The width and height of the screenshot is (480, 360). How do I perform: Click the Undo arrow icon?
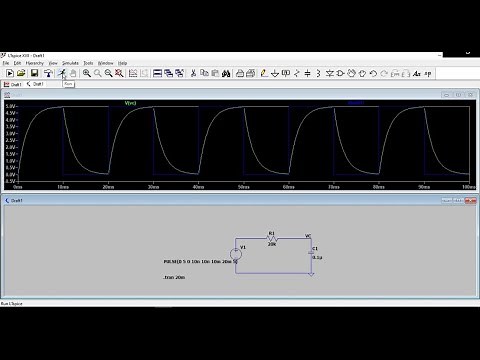coord(373,73)
